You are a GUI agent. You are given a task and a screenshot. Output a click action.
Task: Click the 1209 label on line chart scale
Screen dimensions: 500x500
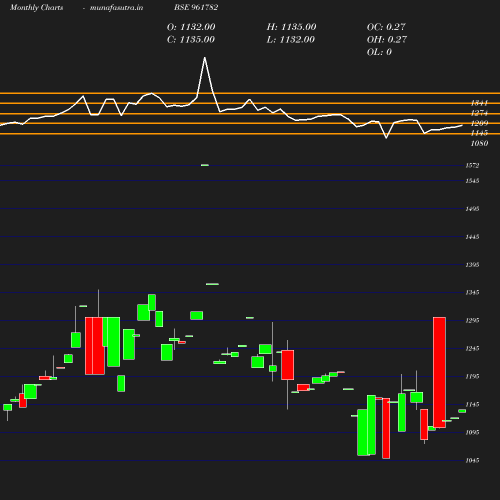479,123
